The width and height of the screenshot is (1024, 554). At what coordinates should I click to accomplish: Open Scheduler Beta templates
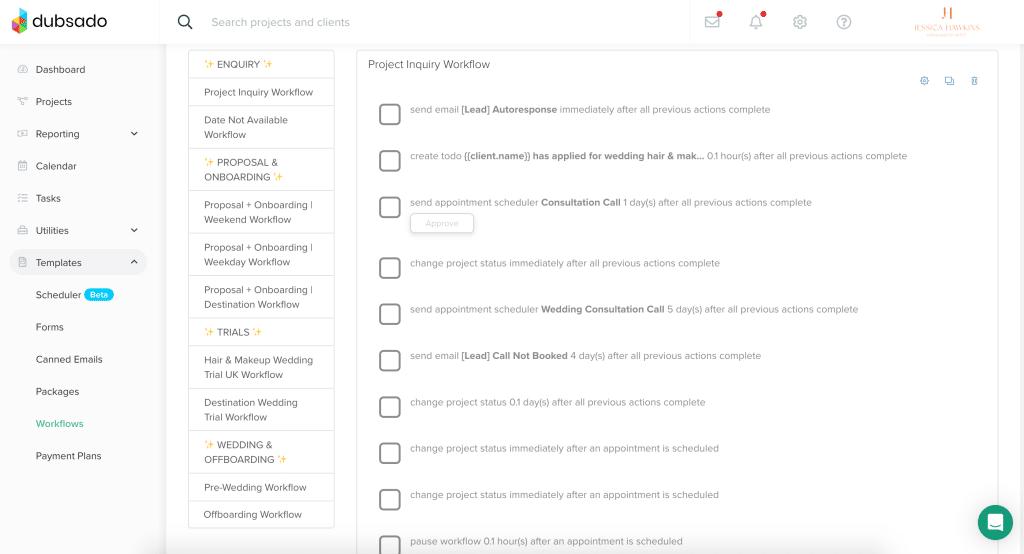coord(74,295)
